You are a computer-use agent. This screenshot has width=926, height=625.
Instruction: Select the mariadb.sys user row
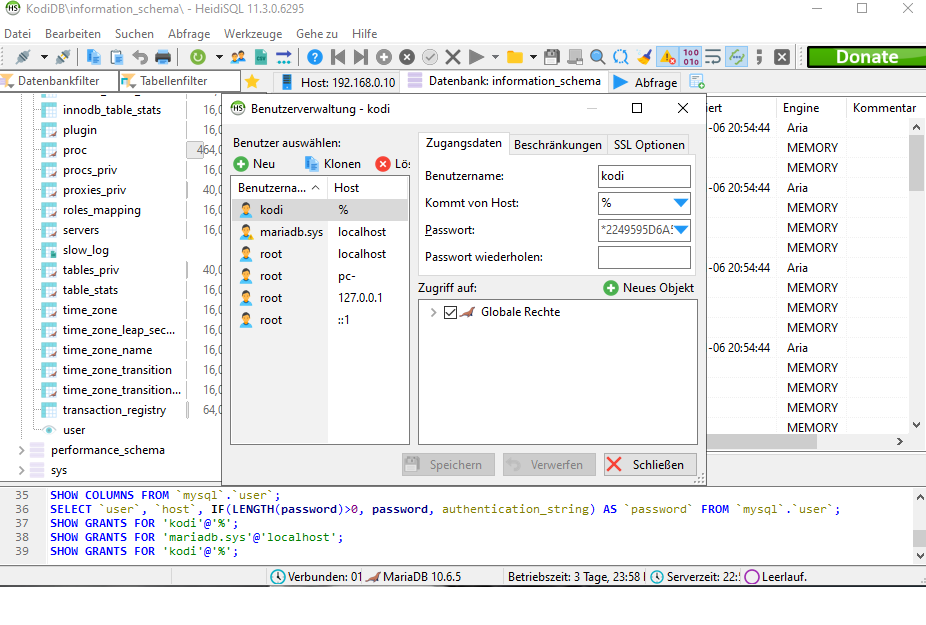(319, 232)
